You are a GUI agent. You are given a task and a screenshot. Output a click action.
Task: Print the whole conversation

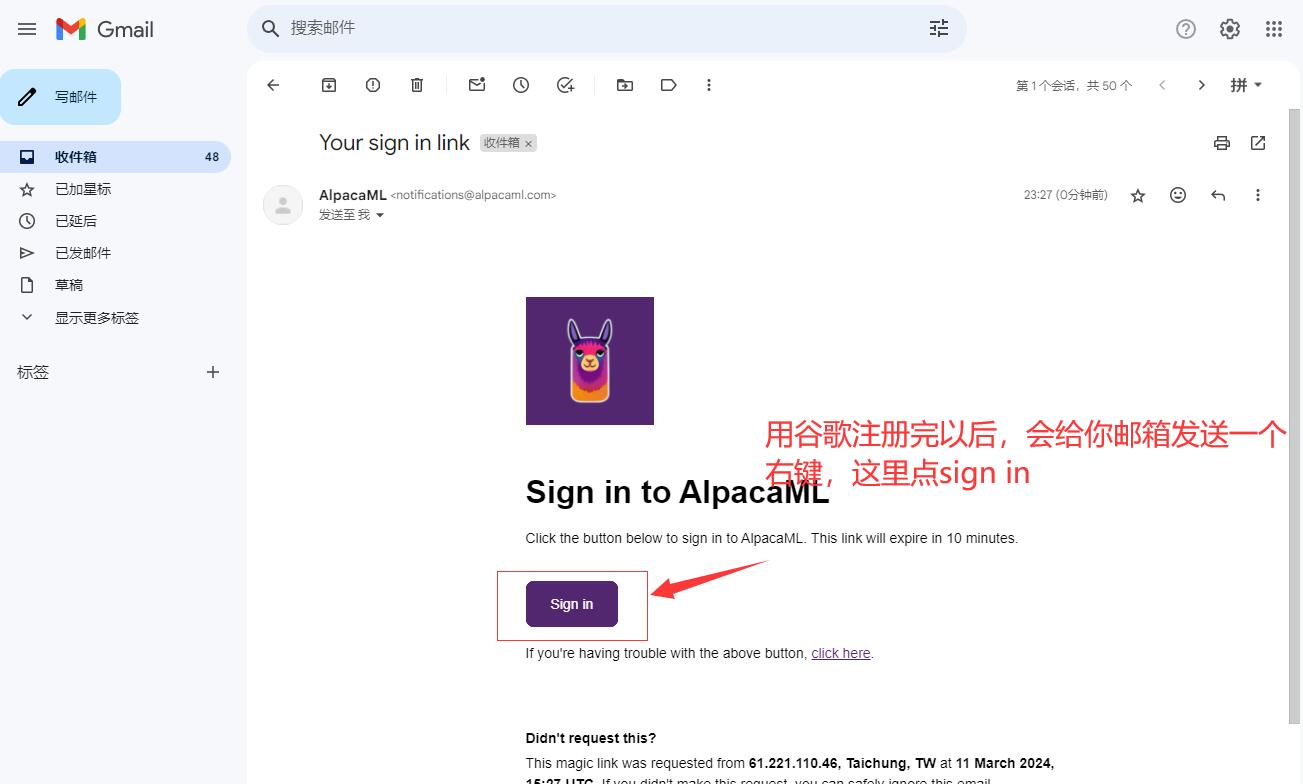[x=1222, y=143]
